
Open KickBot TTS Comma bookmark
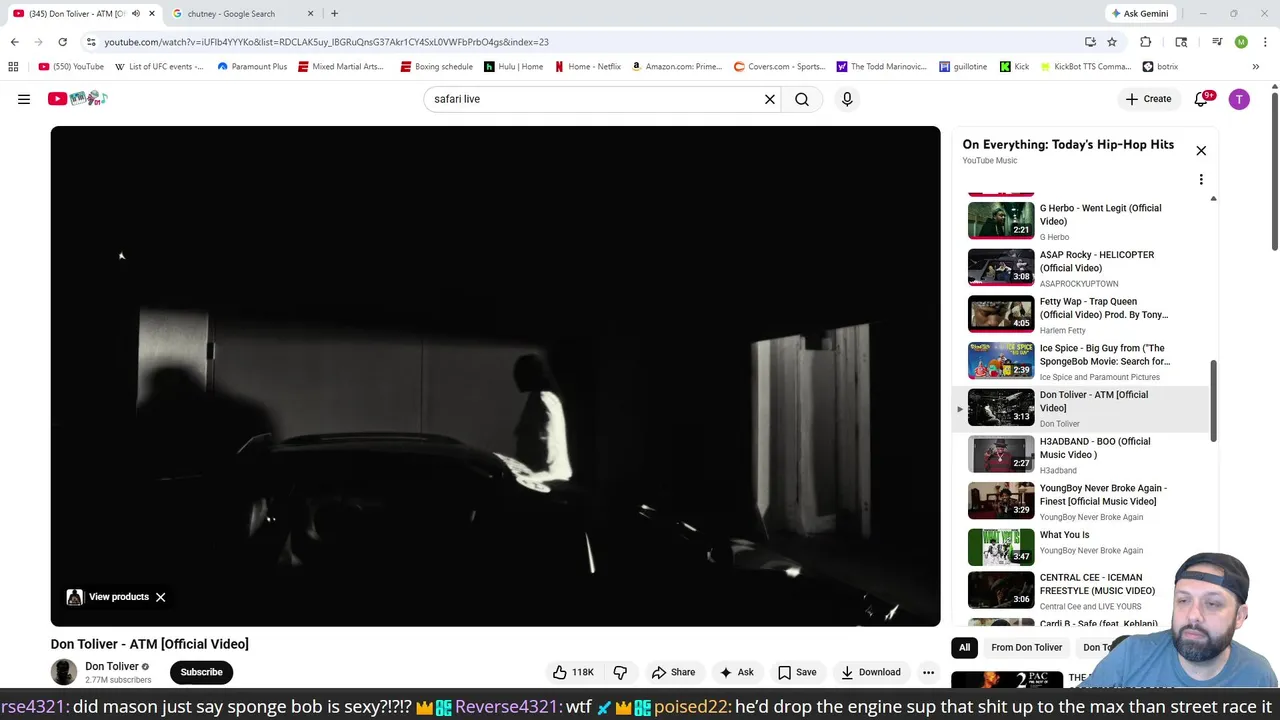[x=1087, y=67]
